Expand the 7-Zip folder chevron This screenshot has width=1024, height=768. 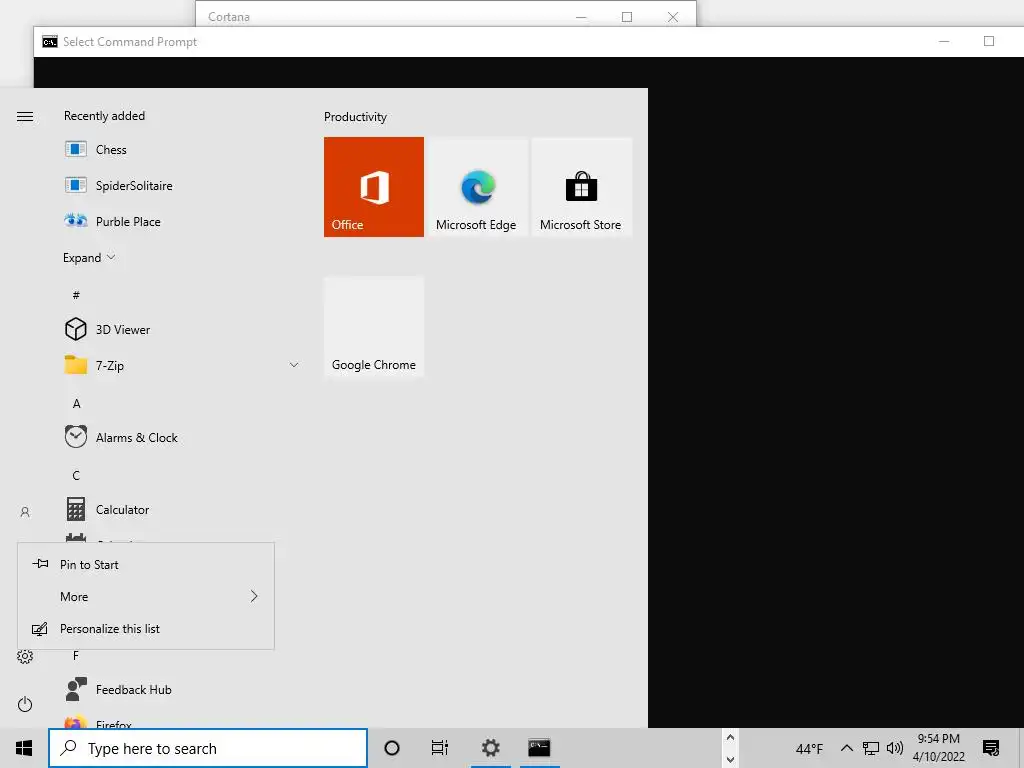(294, 365)
